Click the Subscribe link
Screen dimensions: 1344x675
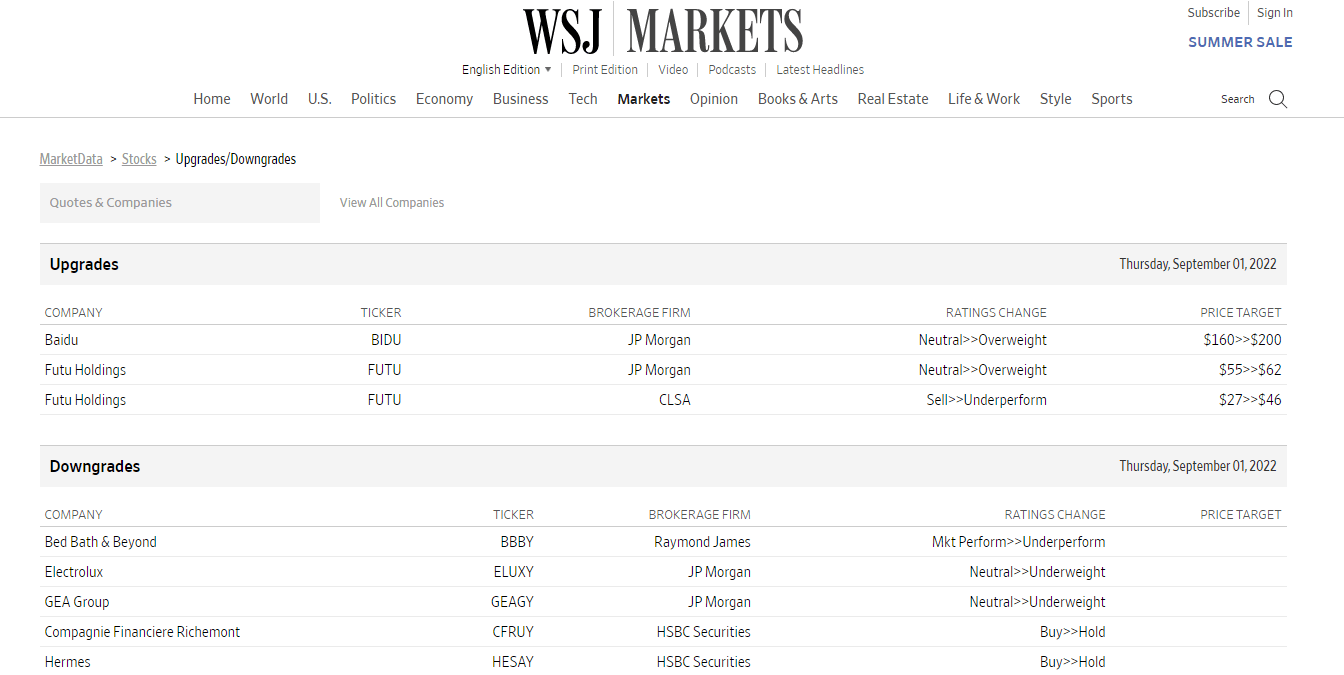(x=1214, y=13)
